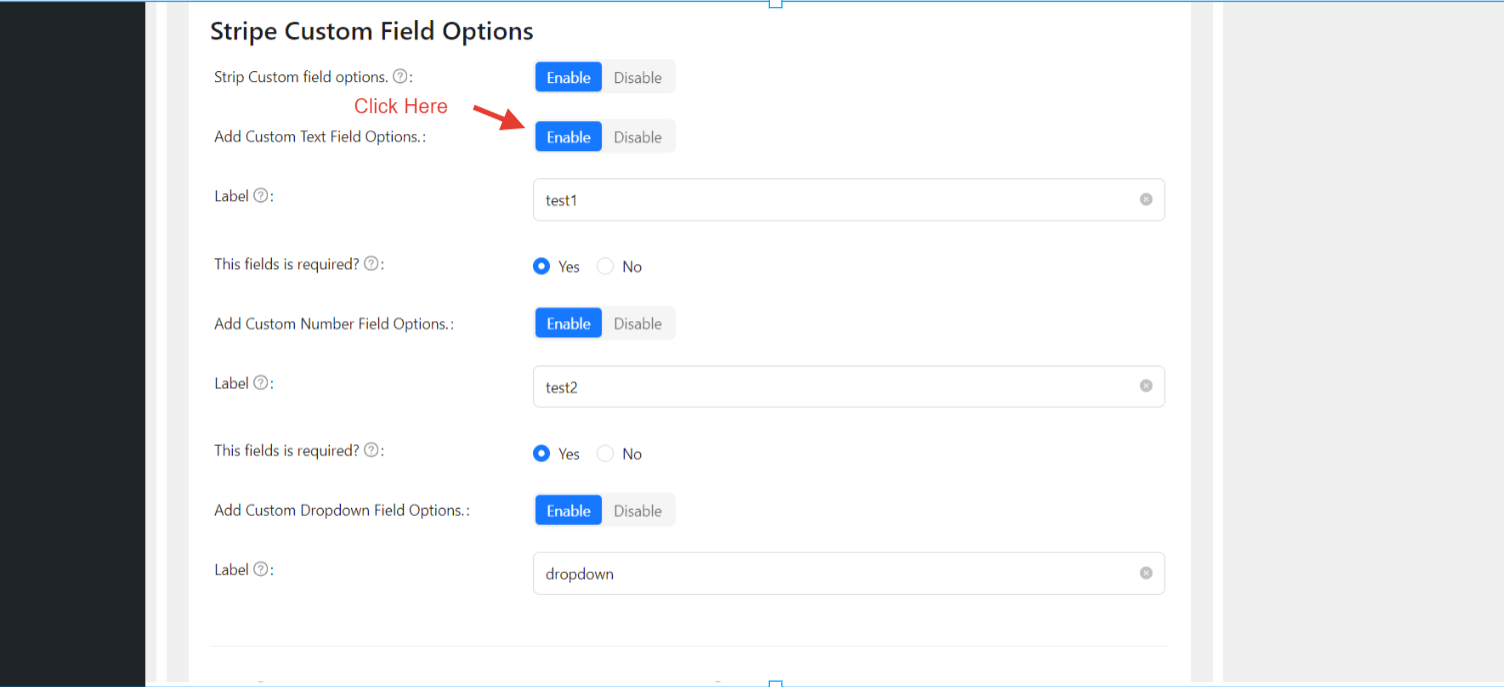Viewport: 1504px width, 687px height.
Task: Click help icon beside Strip Custom field options
Action: [x=400, y=77]
